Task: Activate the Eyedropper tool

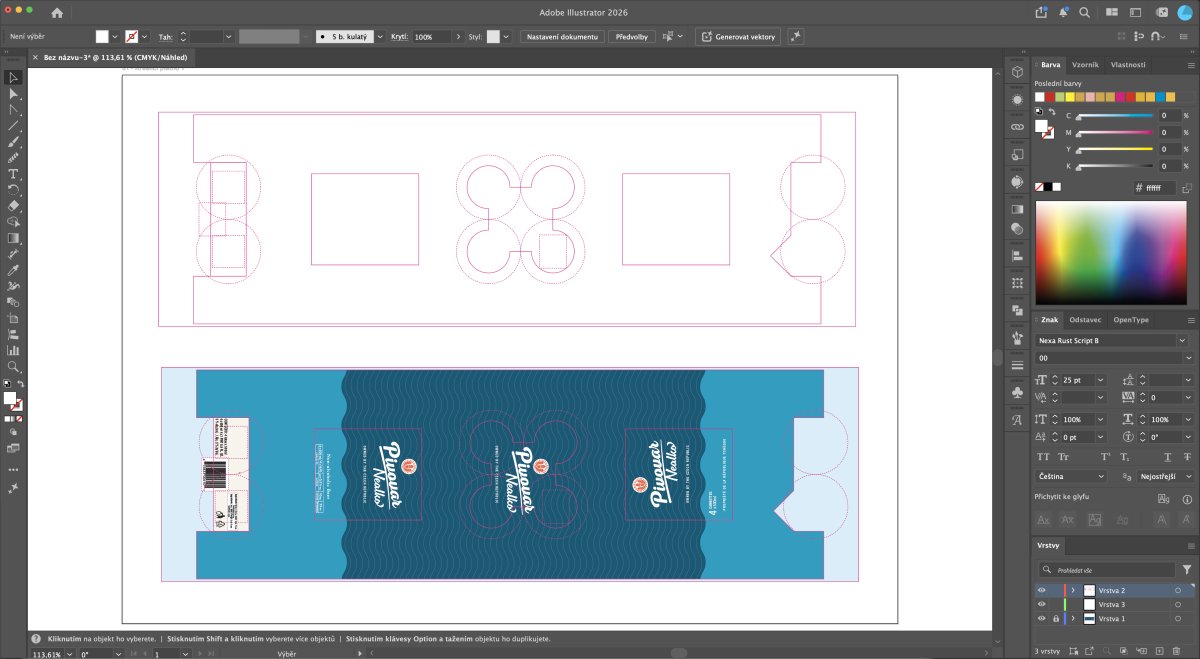Action: pos(13,270)
